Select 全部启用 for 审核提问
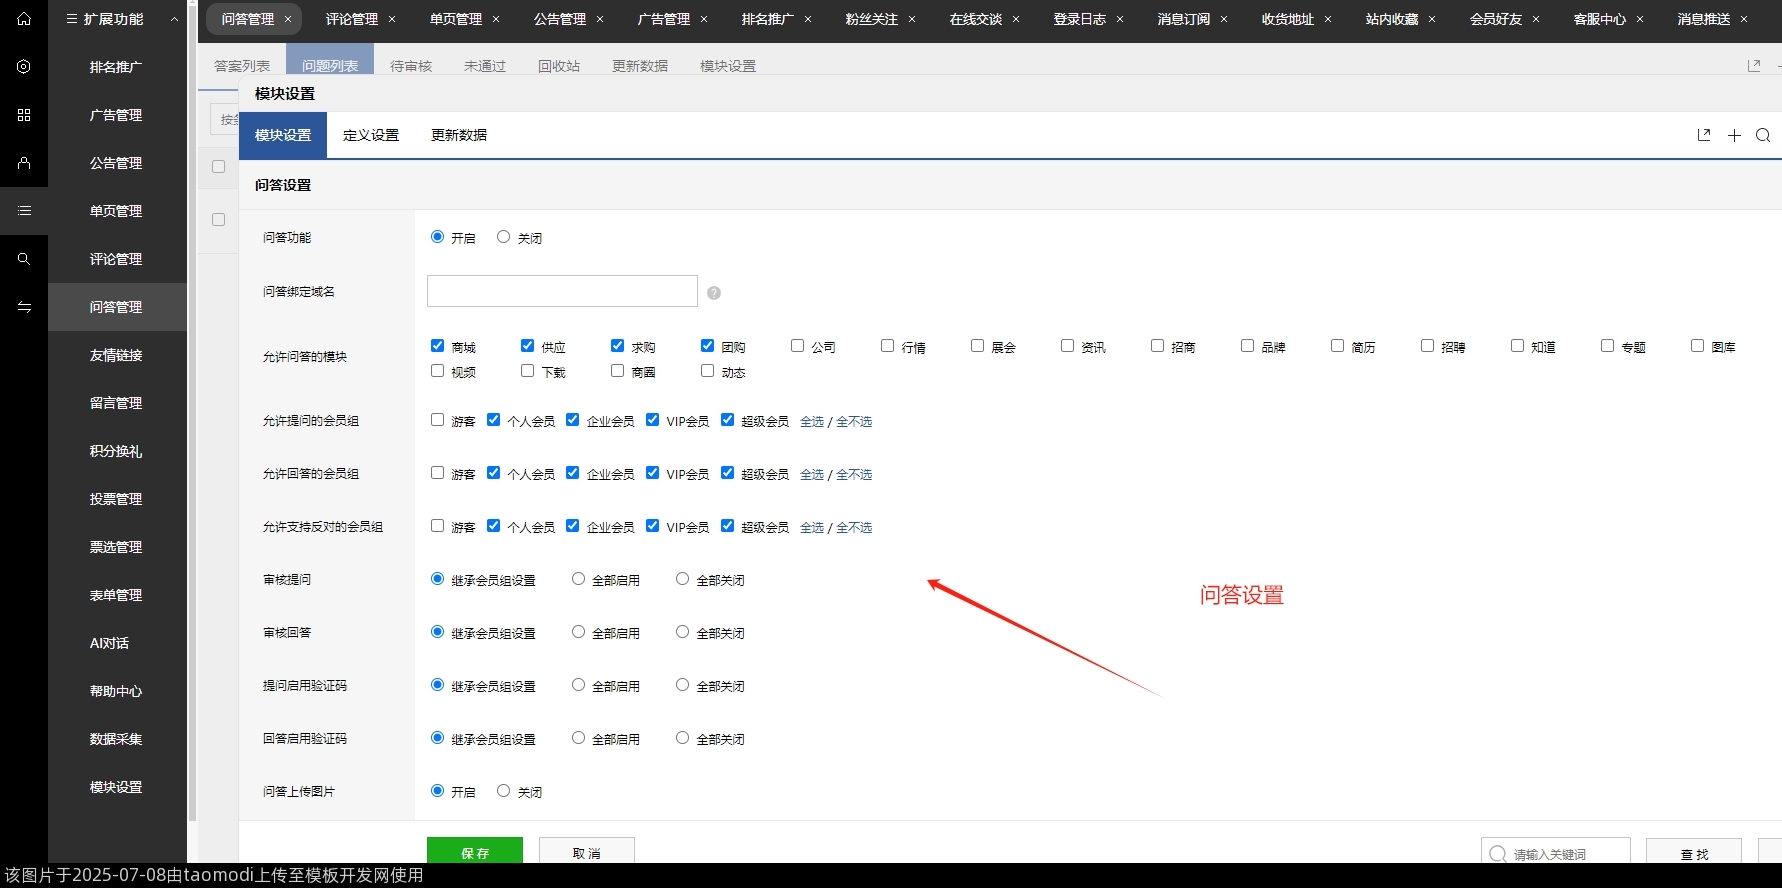This screenshot has height=888, width=1782. (578, 579)
